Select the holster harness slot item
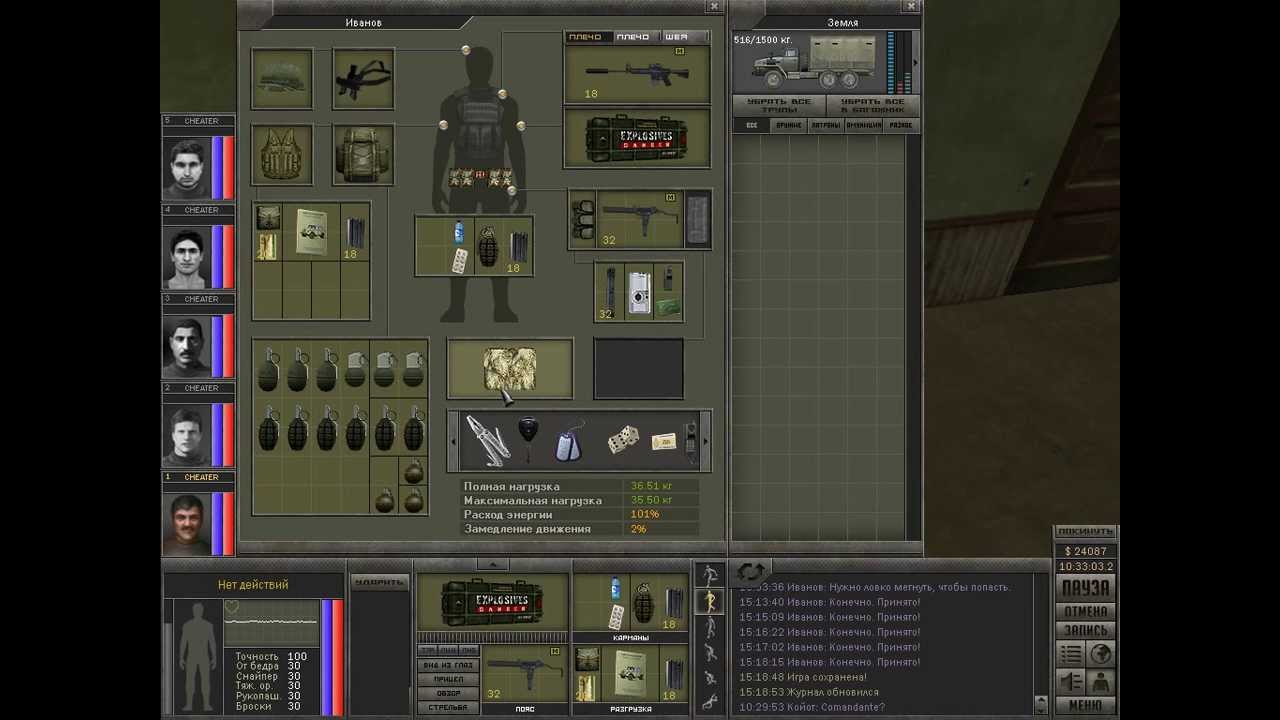 tap(363, 79)
